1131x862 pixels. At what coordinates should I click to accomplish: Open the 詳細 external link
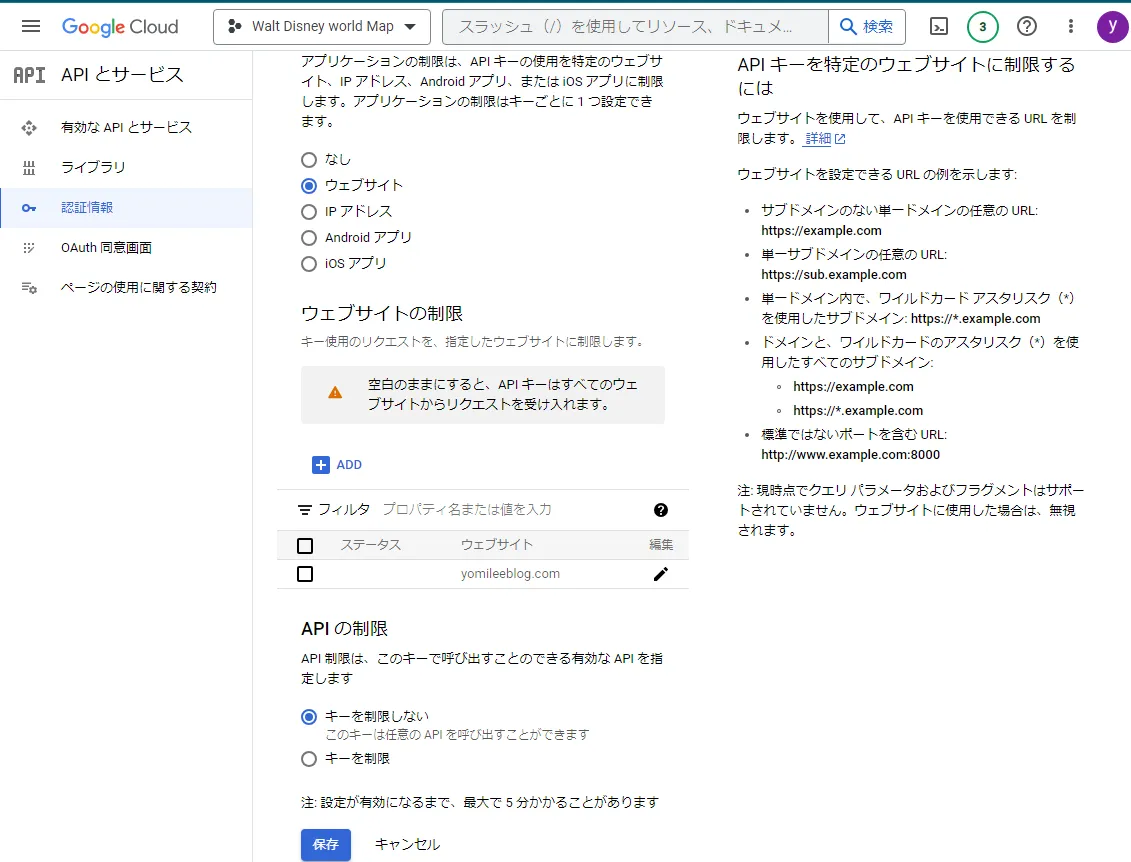coord(825,138)
